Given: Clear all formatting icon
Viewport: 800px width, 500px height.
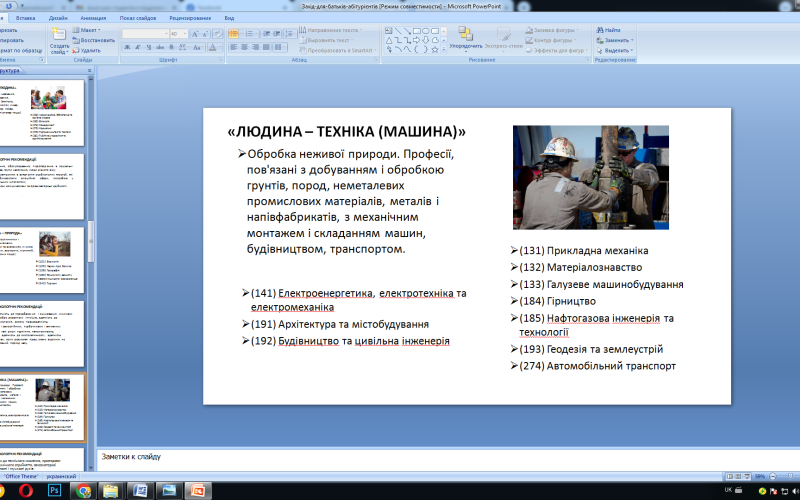Looking at the screenshot, I should [x=218, y=34].
